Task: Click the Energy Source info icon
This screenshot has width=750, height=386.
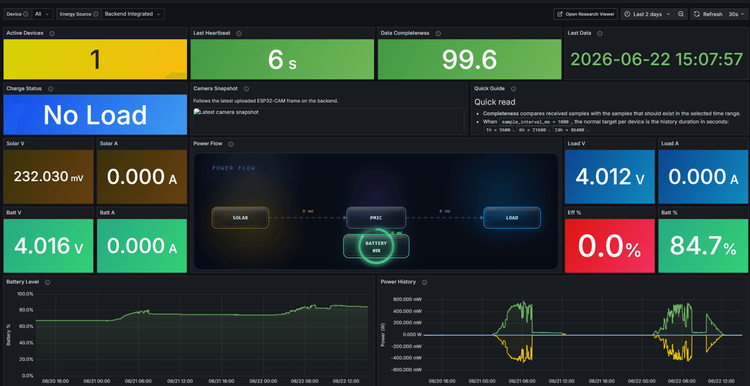Action: (96, 14)
